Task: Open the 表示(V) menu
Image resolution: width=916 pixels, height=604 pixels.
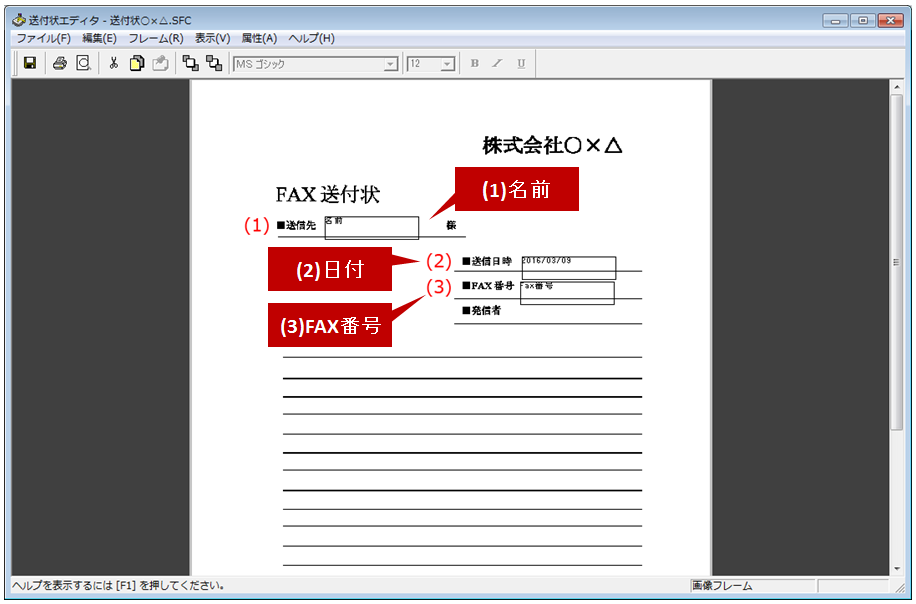Action: tap(213, 38)
